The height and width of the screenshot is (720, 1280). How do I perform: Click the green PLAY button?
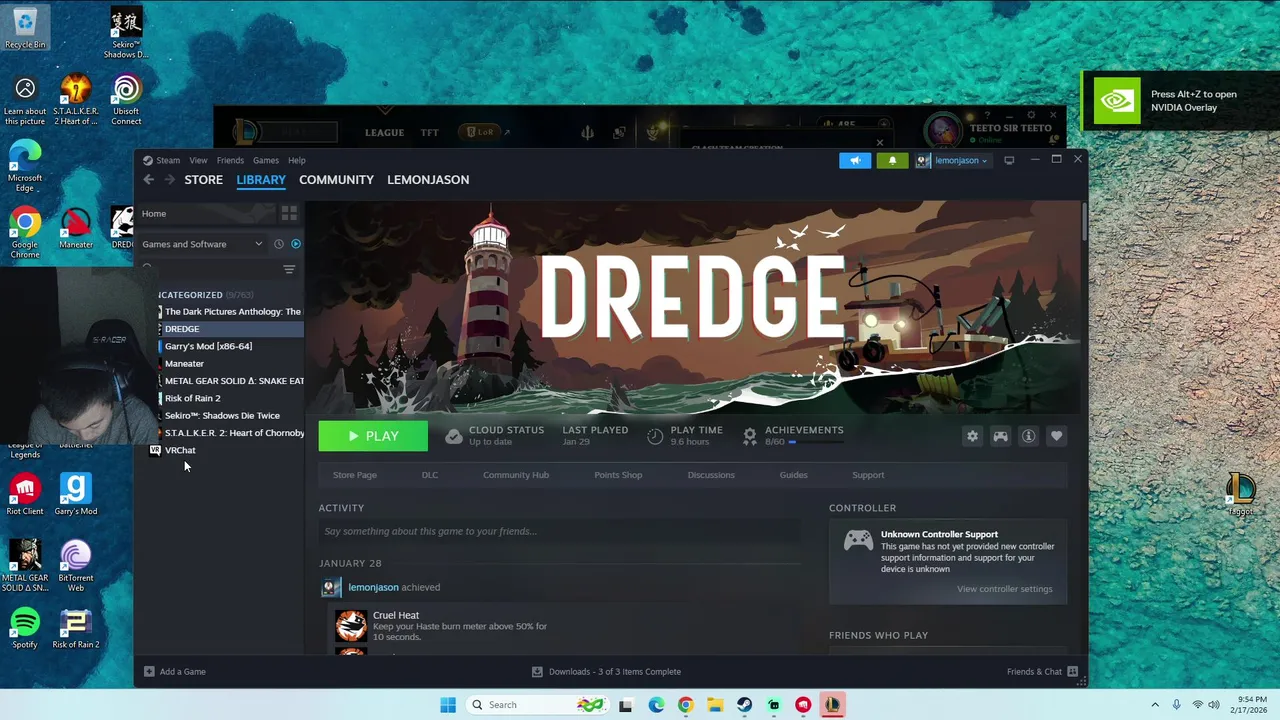tap(373, 436)
